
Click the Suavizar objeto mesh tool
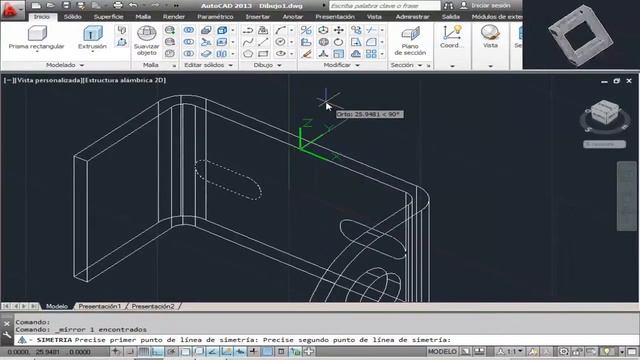(x=147, y=41)
